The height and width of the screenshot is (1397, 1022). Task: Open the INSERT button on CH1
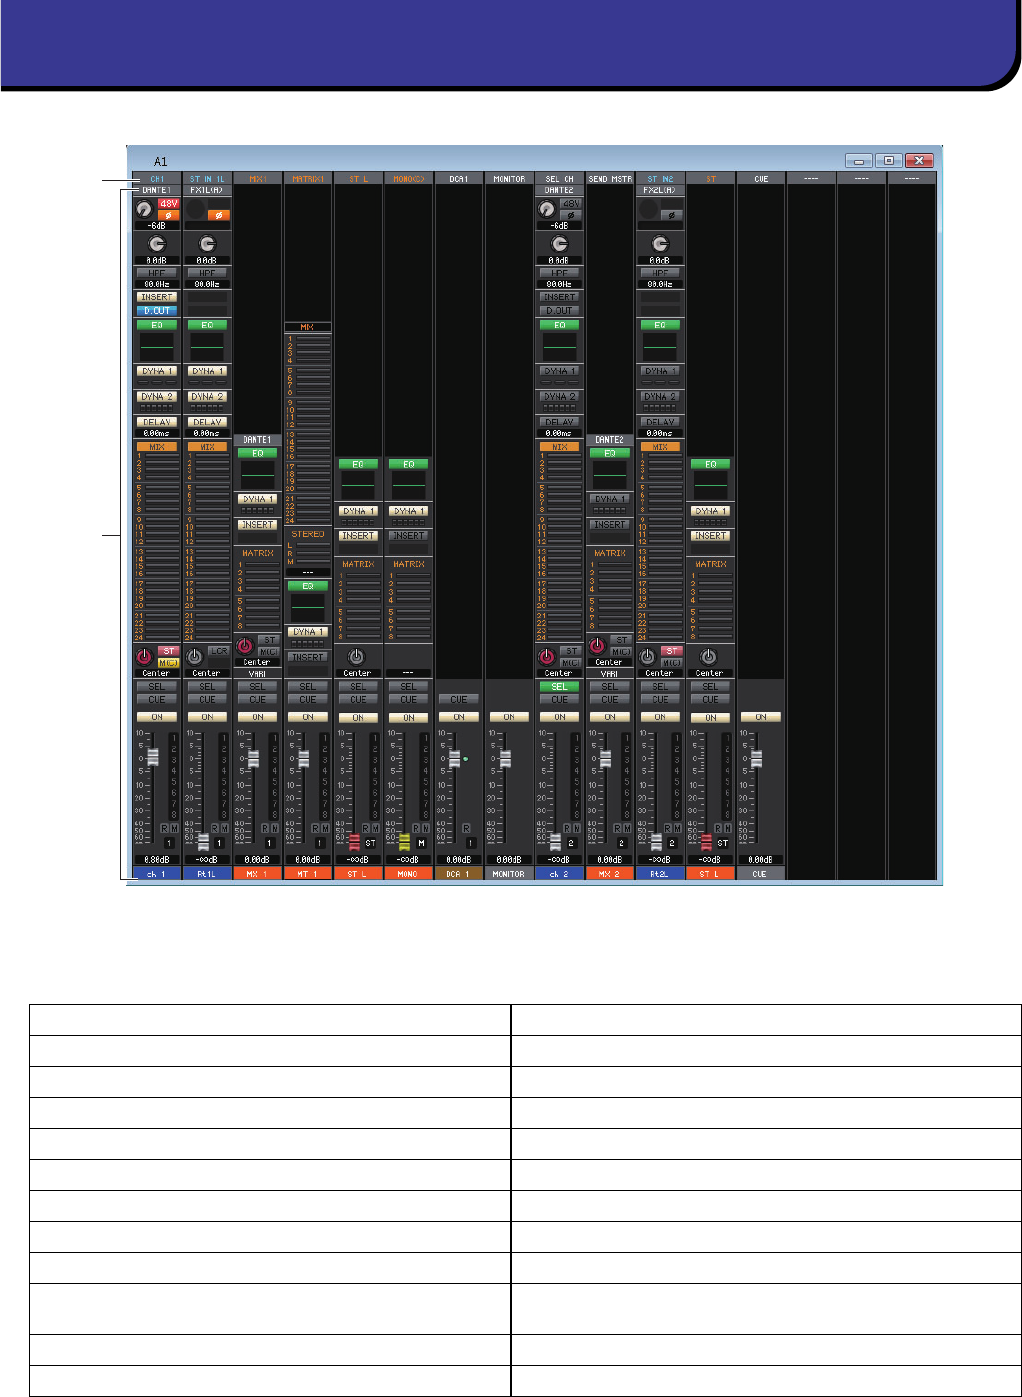(157, 297)
